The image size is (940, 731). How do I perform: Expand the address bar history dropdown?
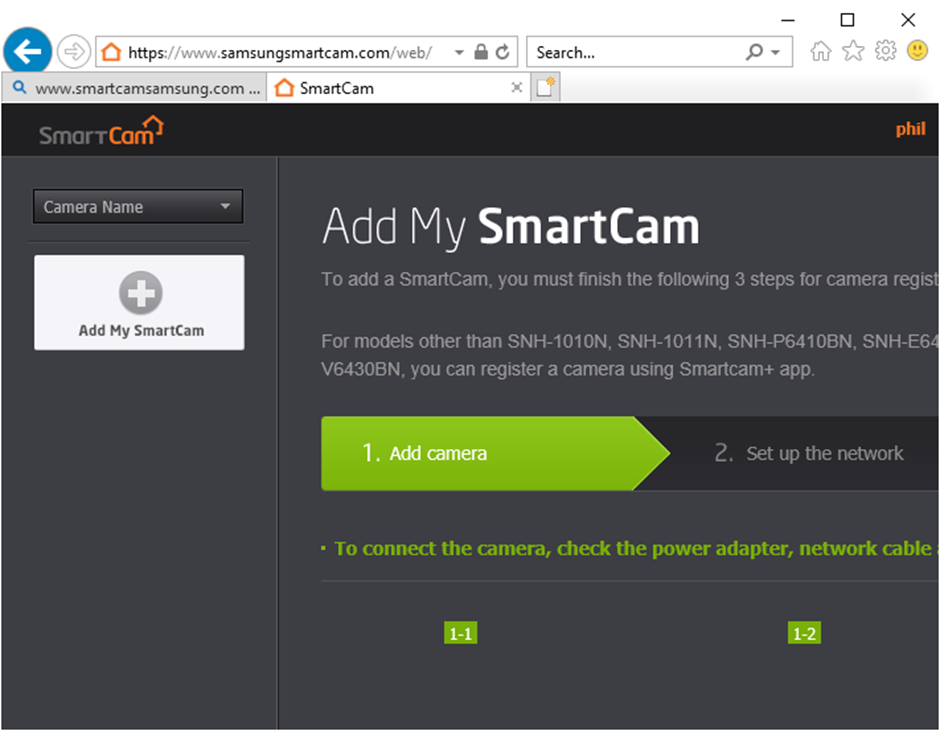(x=459, y=53)
